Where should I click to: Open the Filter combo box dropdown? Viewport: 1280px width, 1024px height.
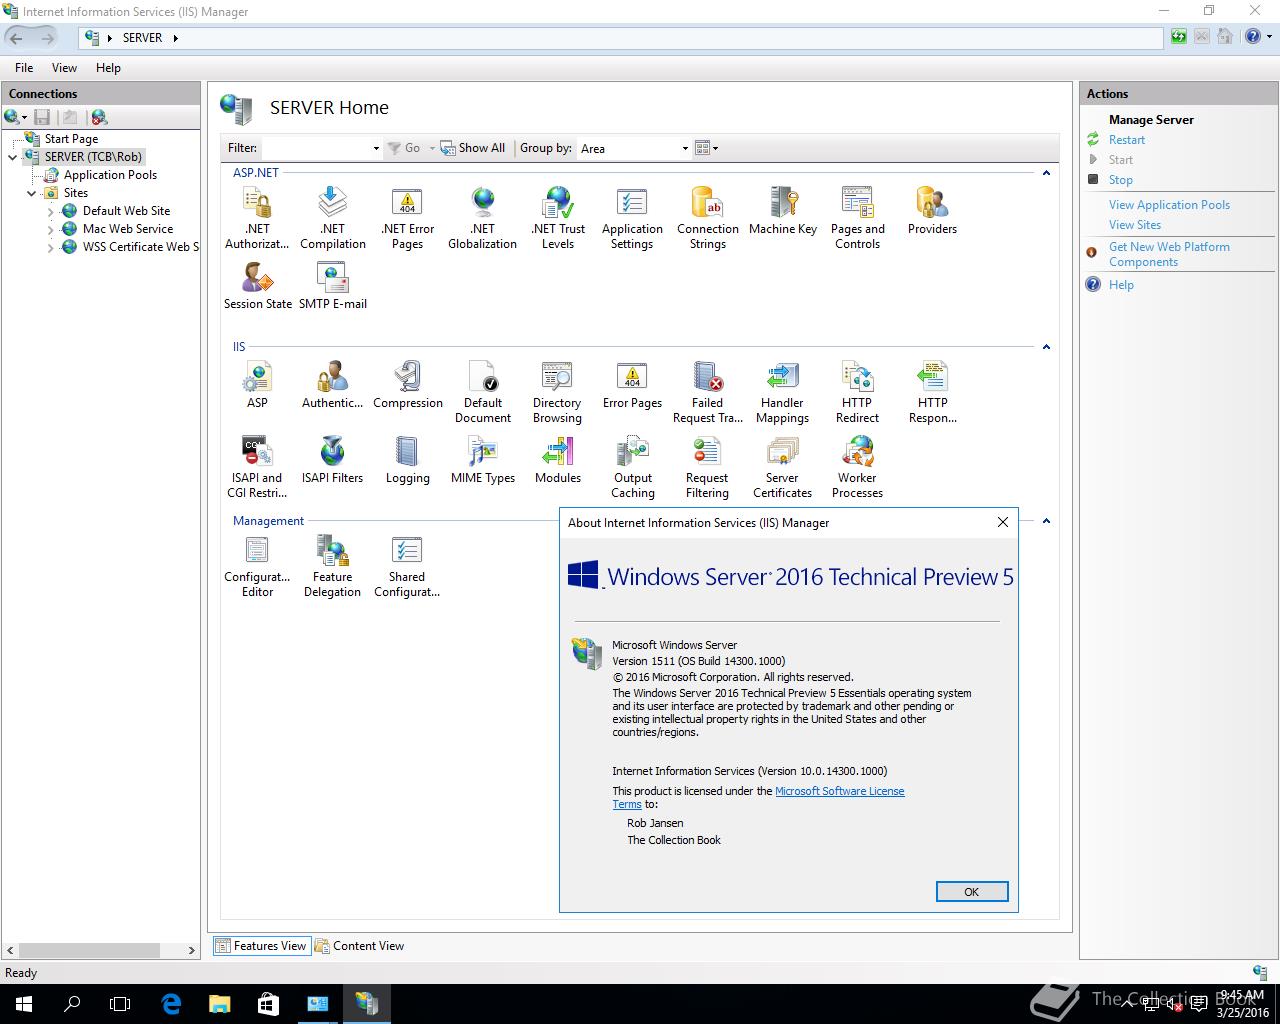coord(376,148)
